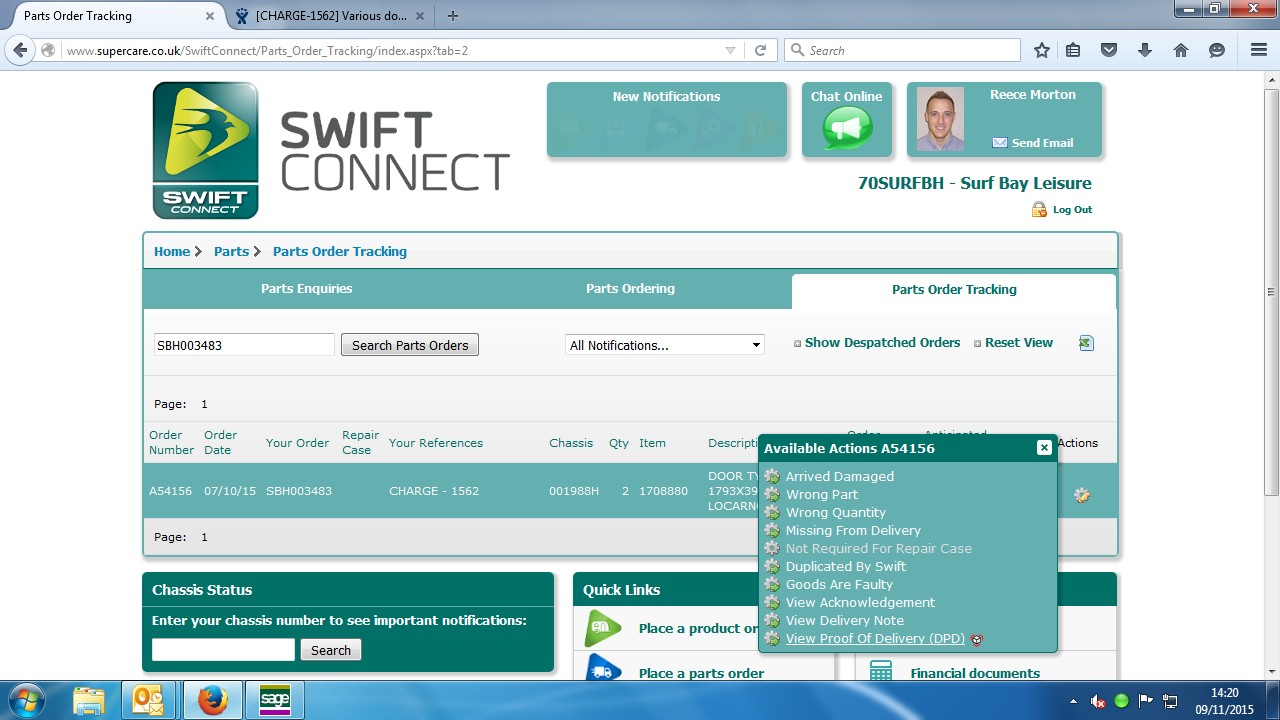The width and height of the screenshot is (1280, 720).
Task: Open actions gear for order A54156
Action: point(1081,495)
